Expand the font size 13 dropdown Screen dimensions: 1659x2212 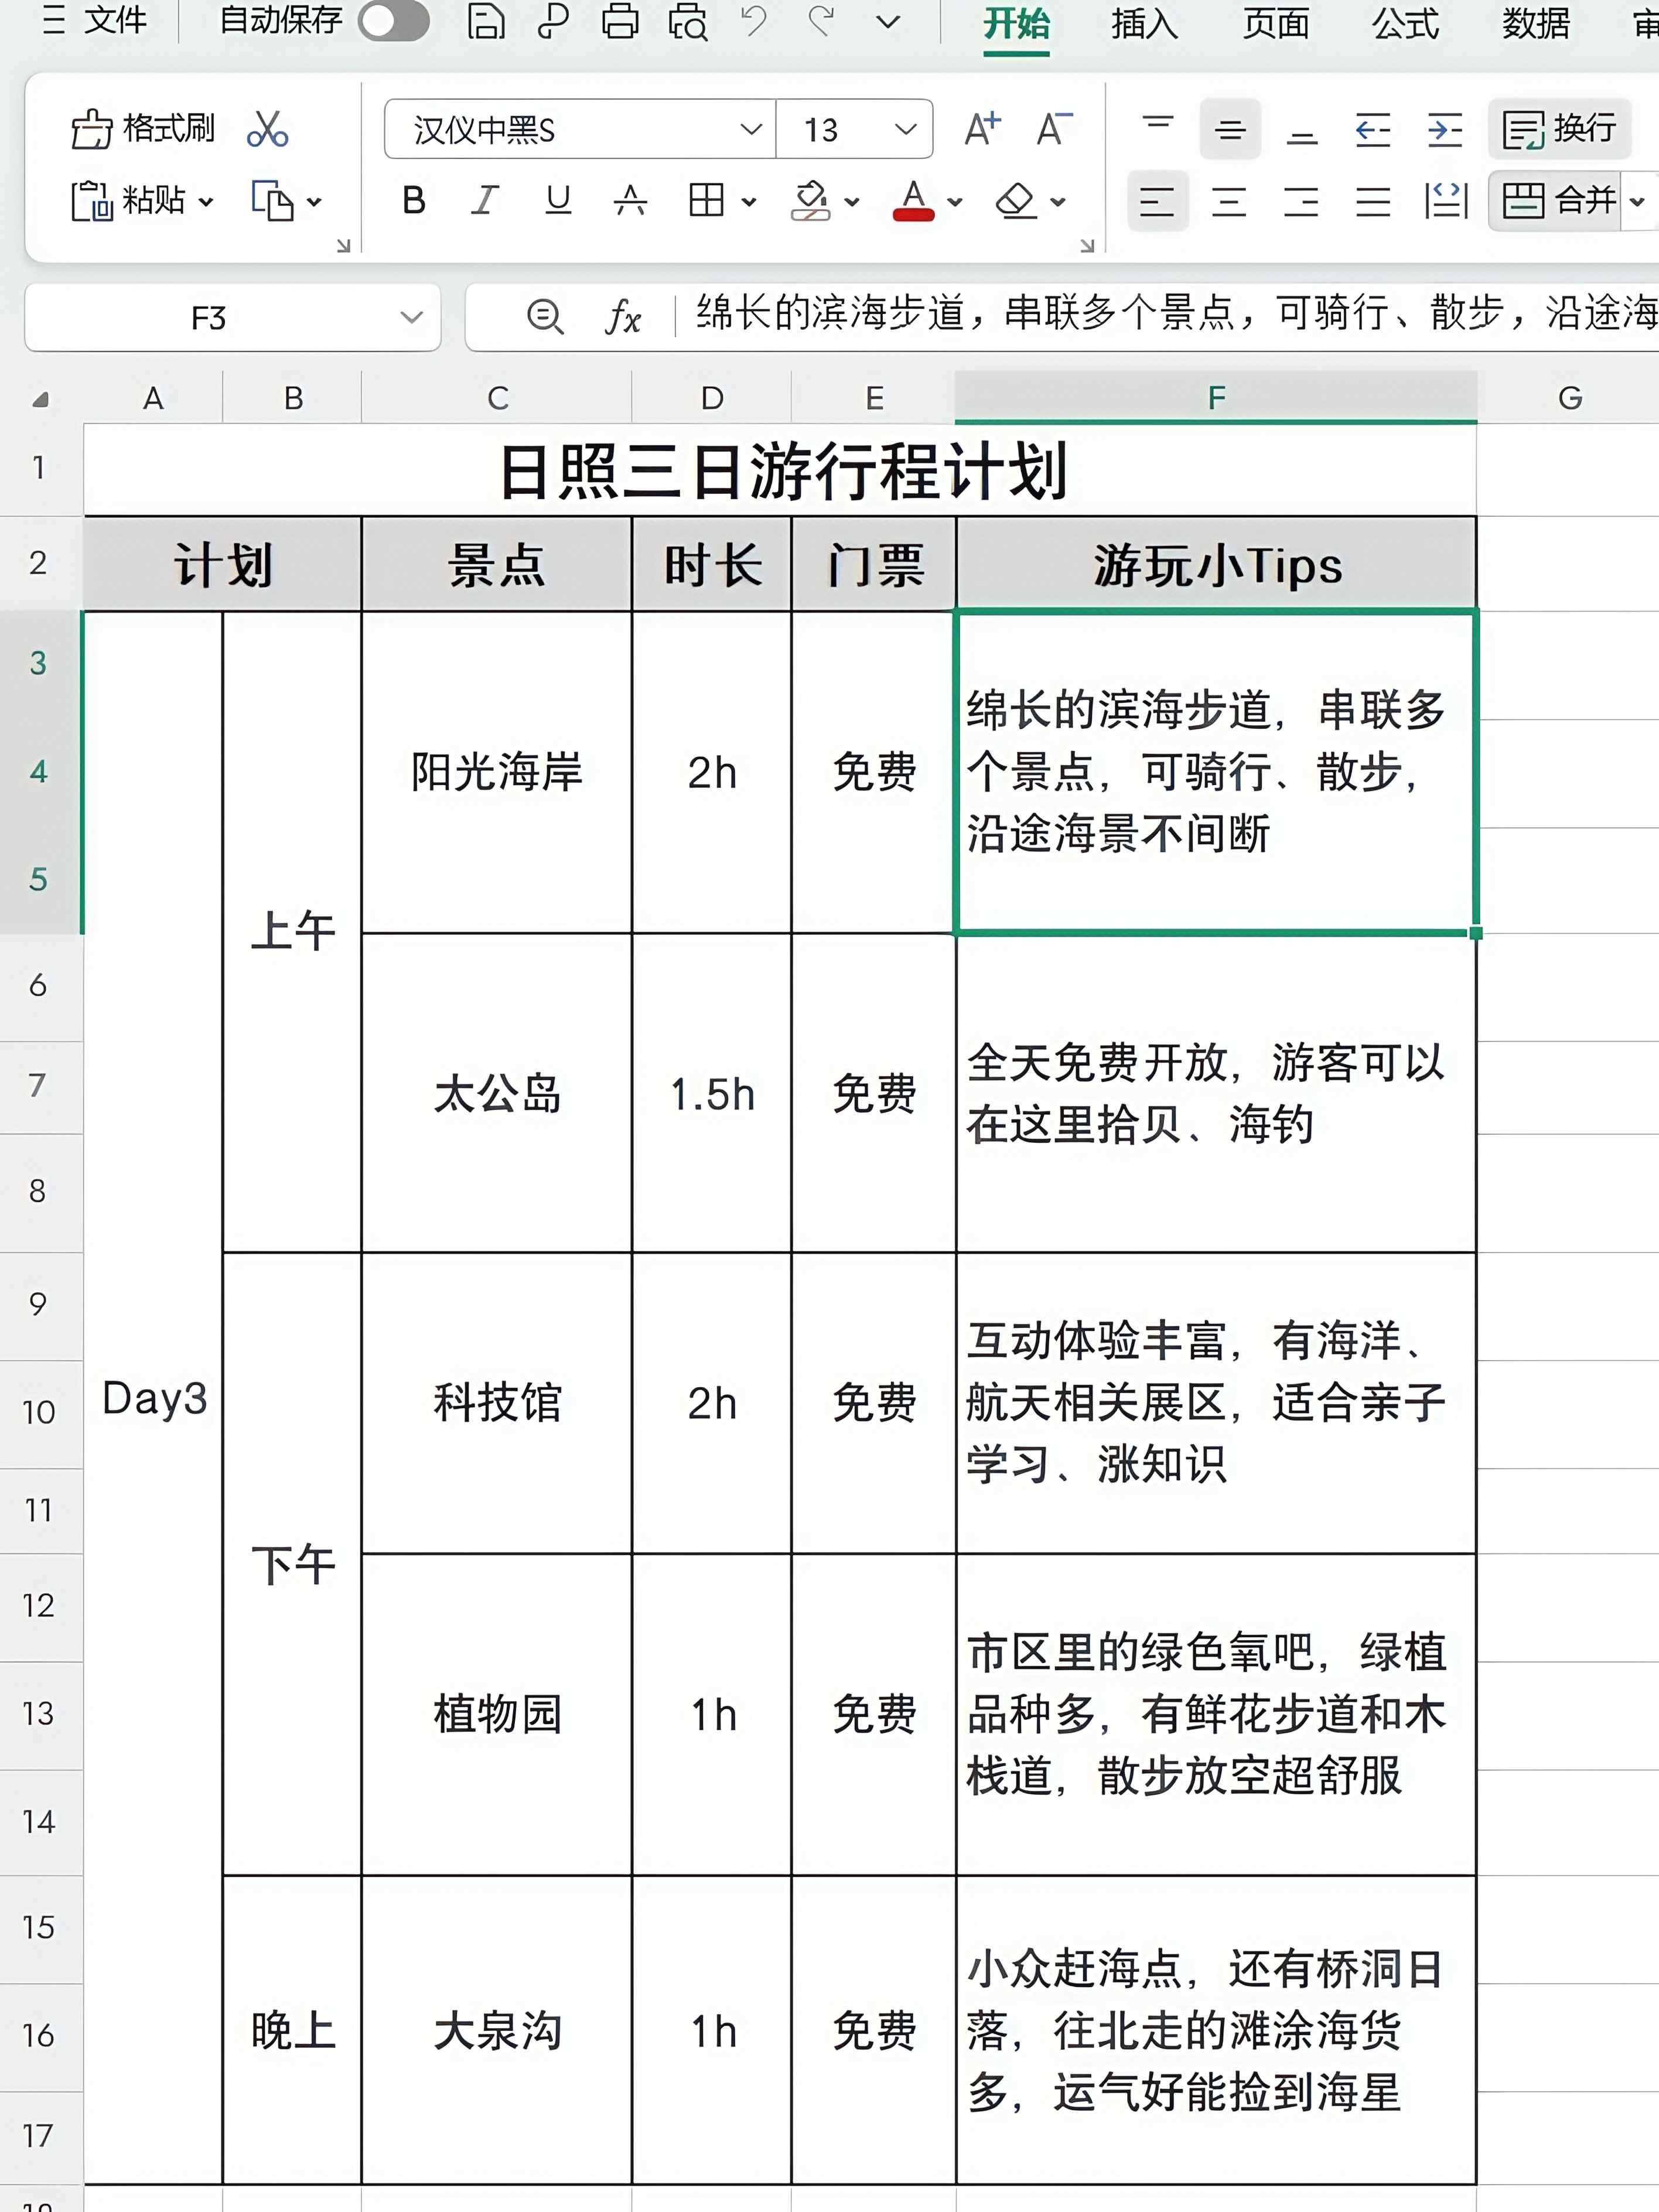pos(905,129)
